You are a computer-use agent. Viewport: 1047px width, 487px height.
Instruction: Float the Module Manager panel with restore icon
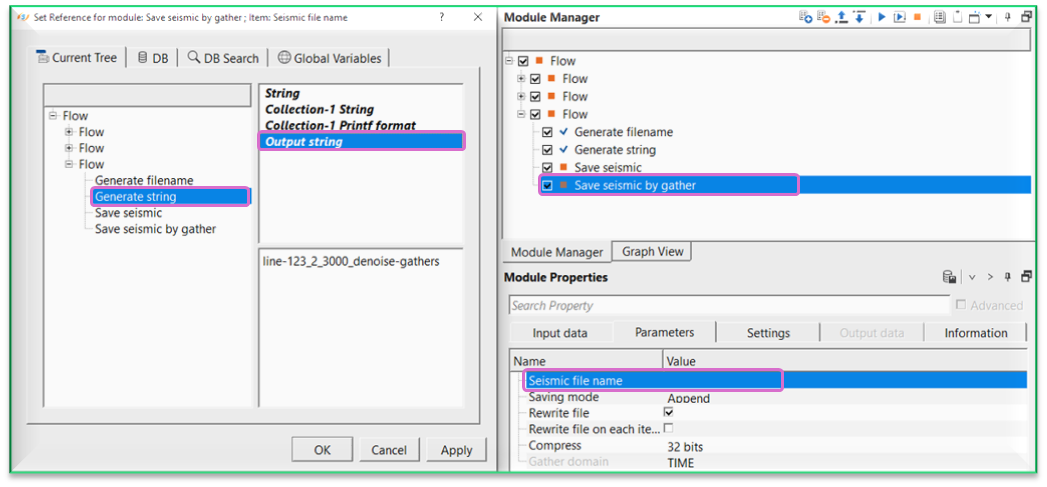1027,17
